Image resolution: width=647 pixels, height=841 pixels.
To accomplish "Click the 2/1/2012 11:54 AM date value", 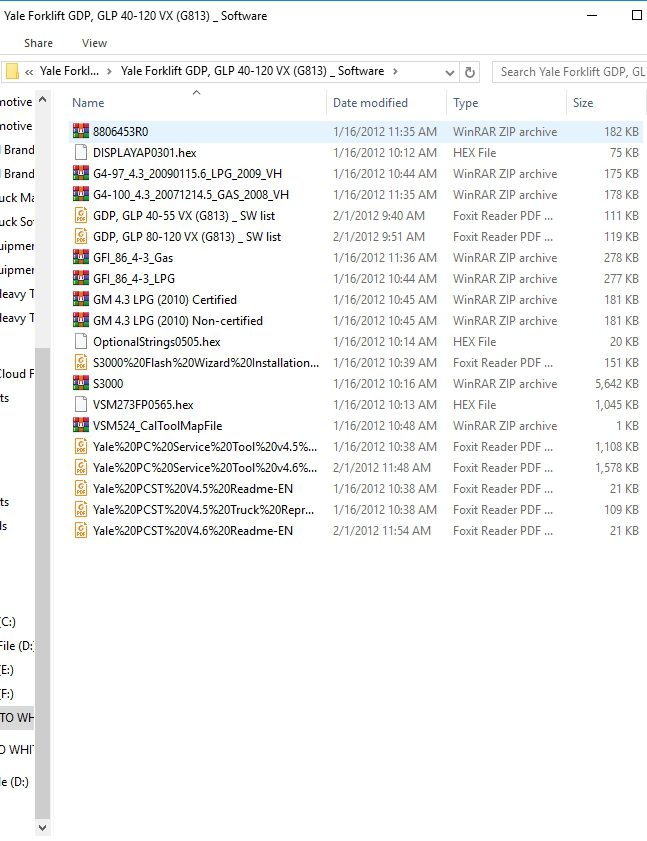I will point(381,530).
